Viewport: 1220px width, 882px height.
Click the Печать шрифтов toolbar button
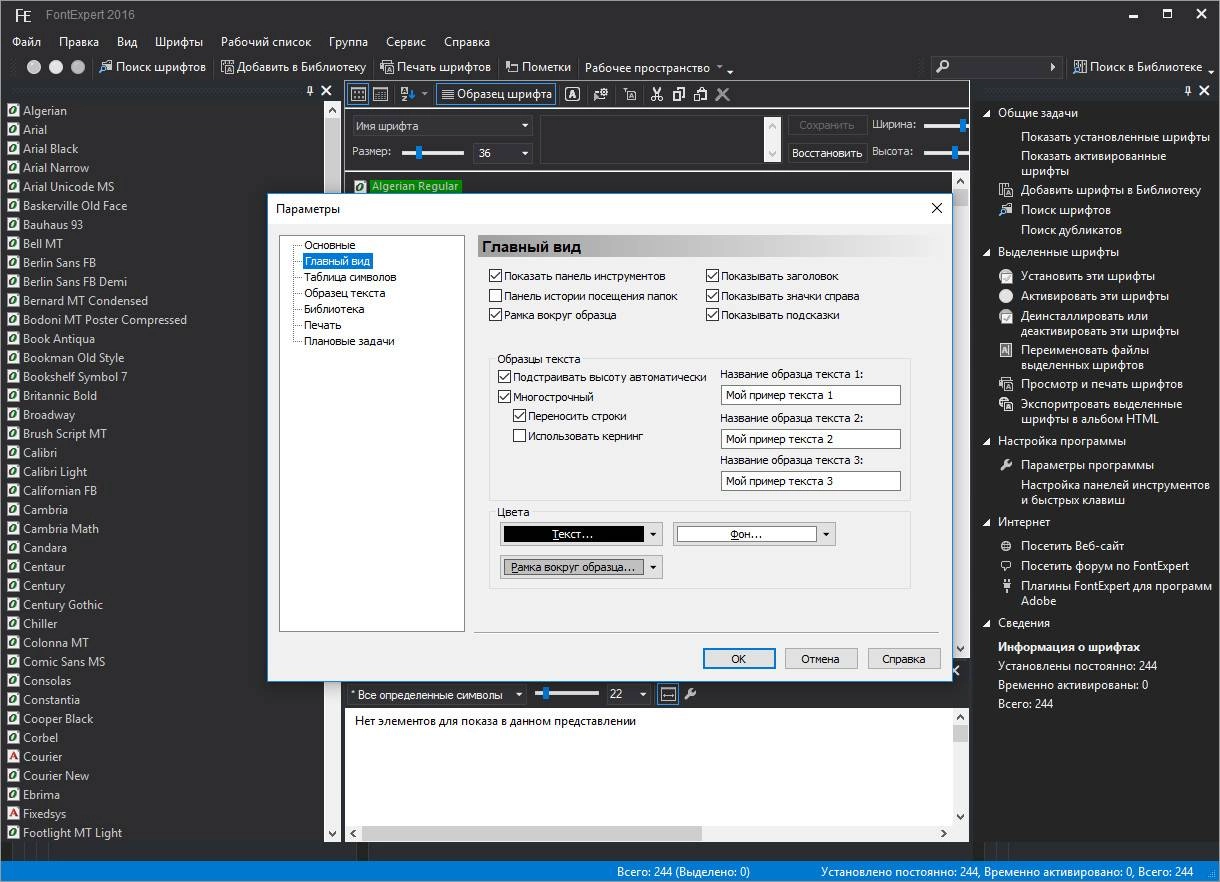tap(435, 67)
